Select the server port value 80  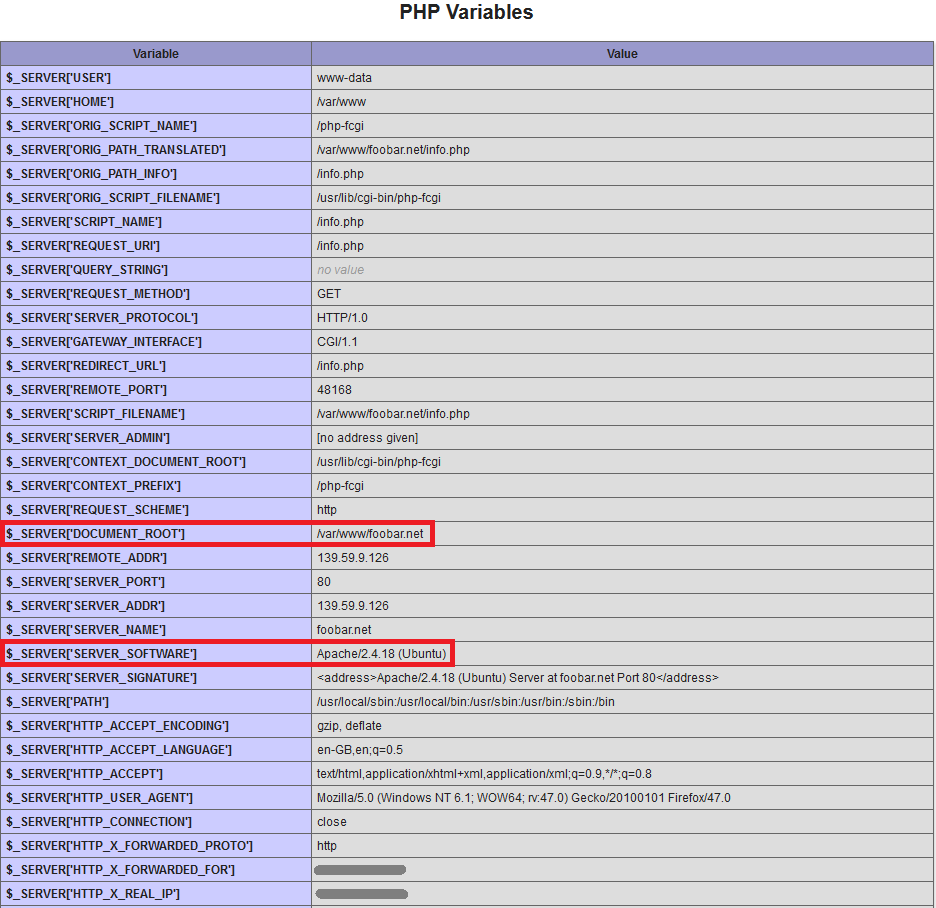click(324, 582)
